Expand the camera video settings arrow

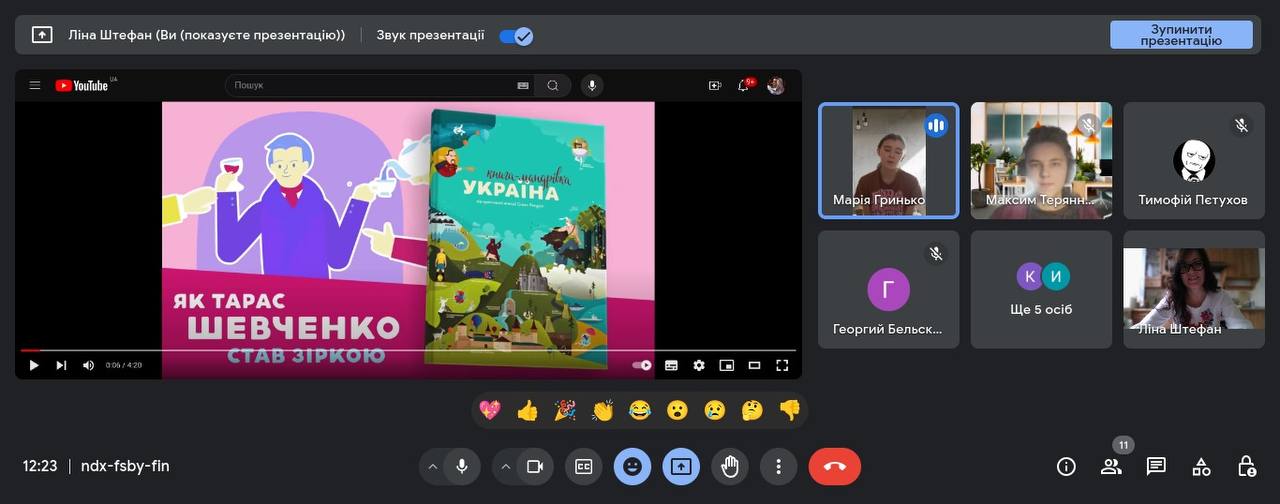[505, 466]
